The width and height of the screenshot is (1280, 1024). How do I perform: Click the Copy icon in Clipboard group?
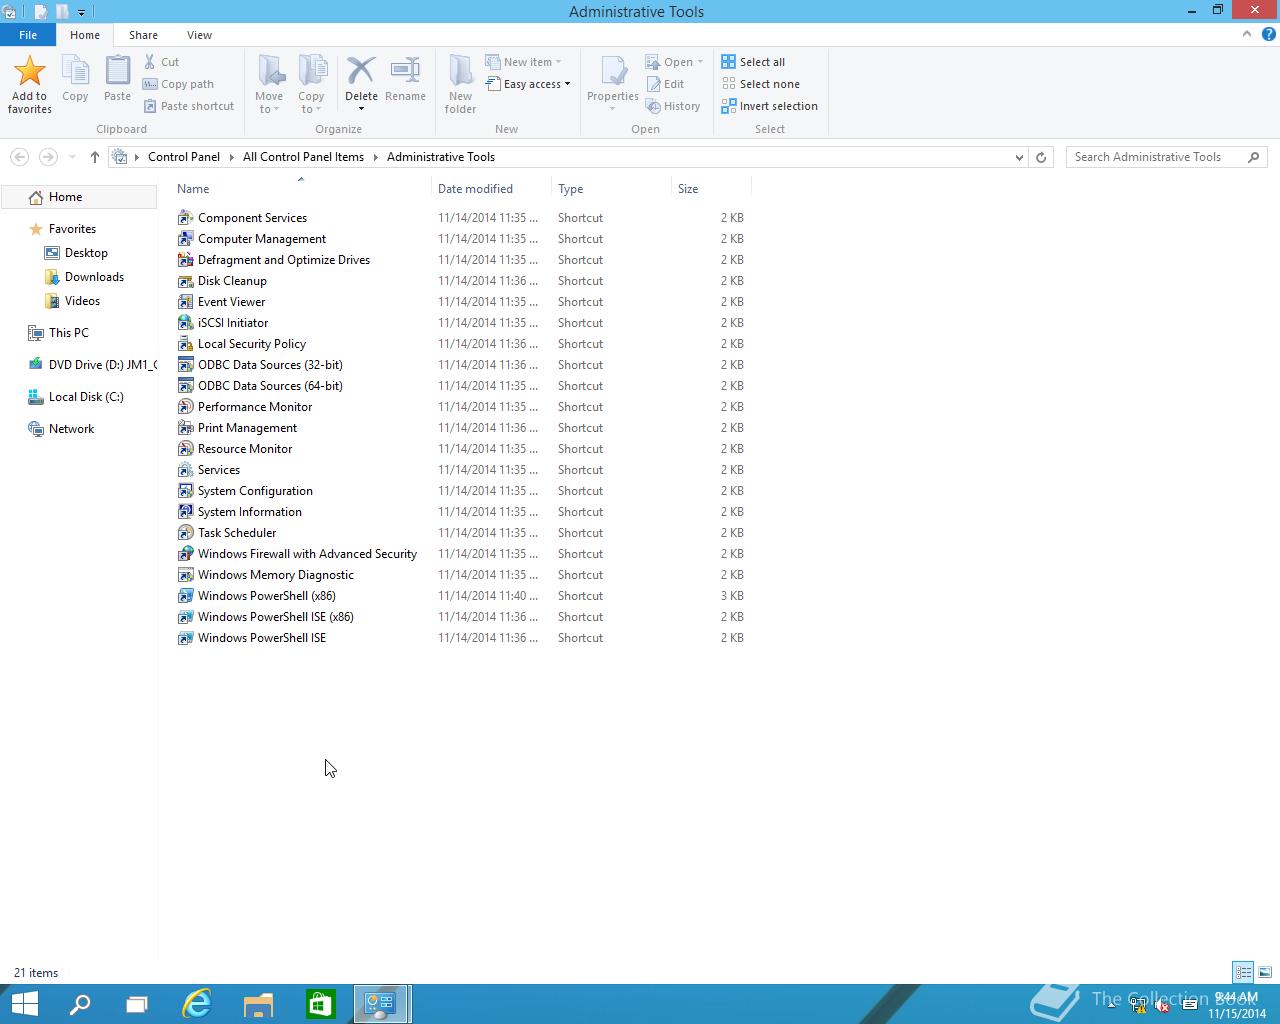75,71
